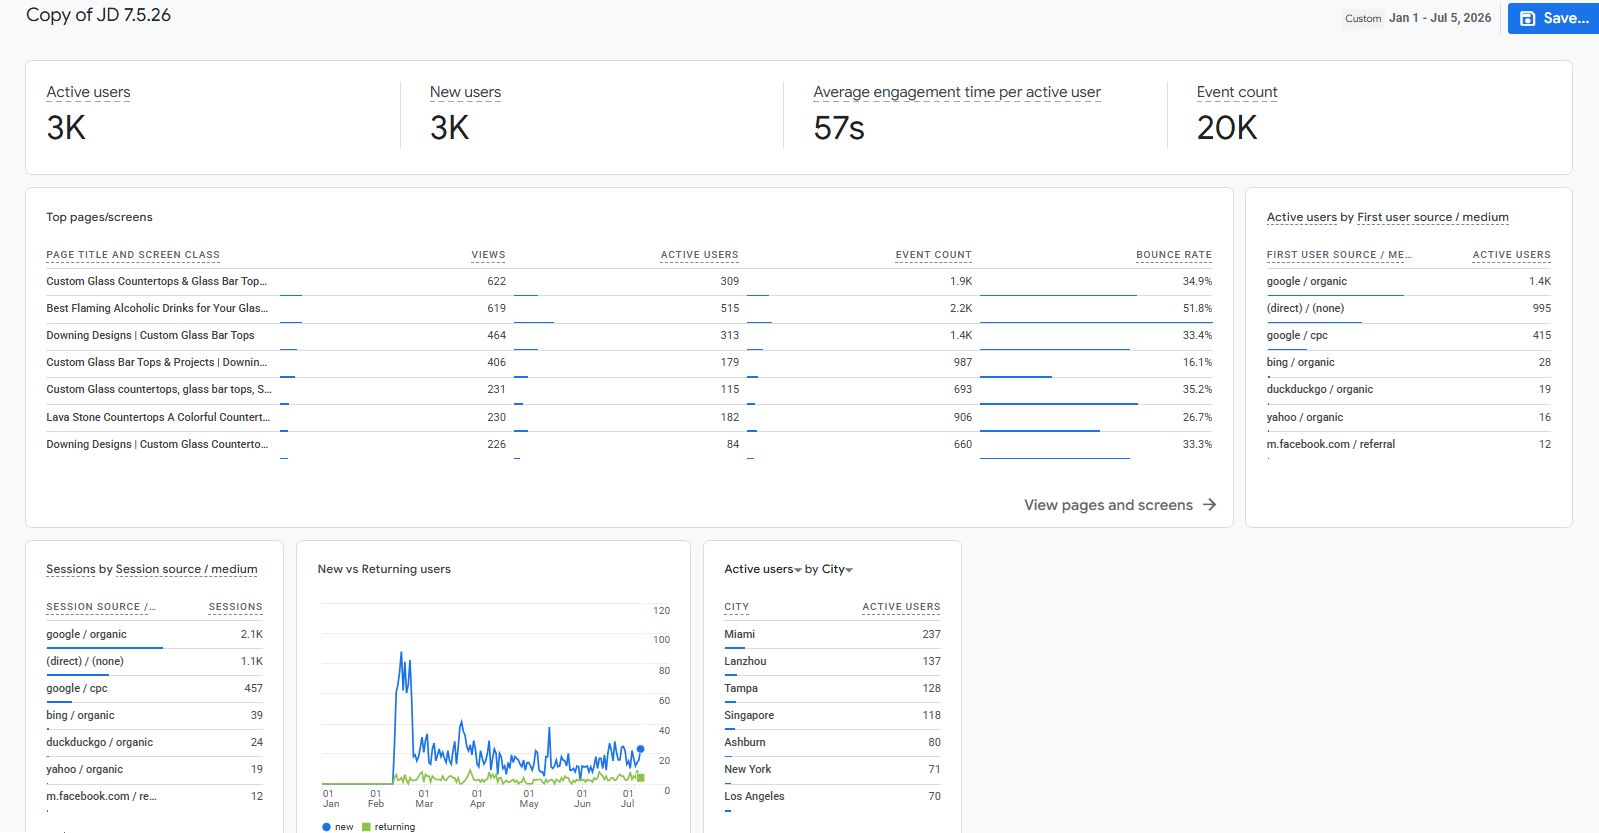This screenshot has width=1599, height=833.
Task: Click the City column header
Action: [736, 607]
